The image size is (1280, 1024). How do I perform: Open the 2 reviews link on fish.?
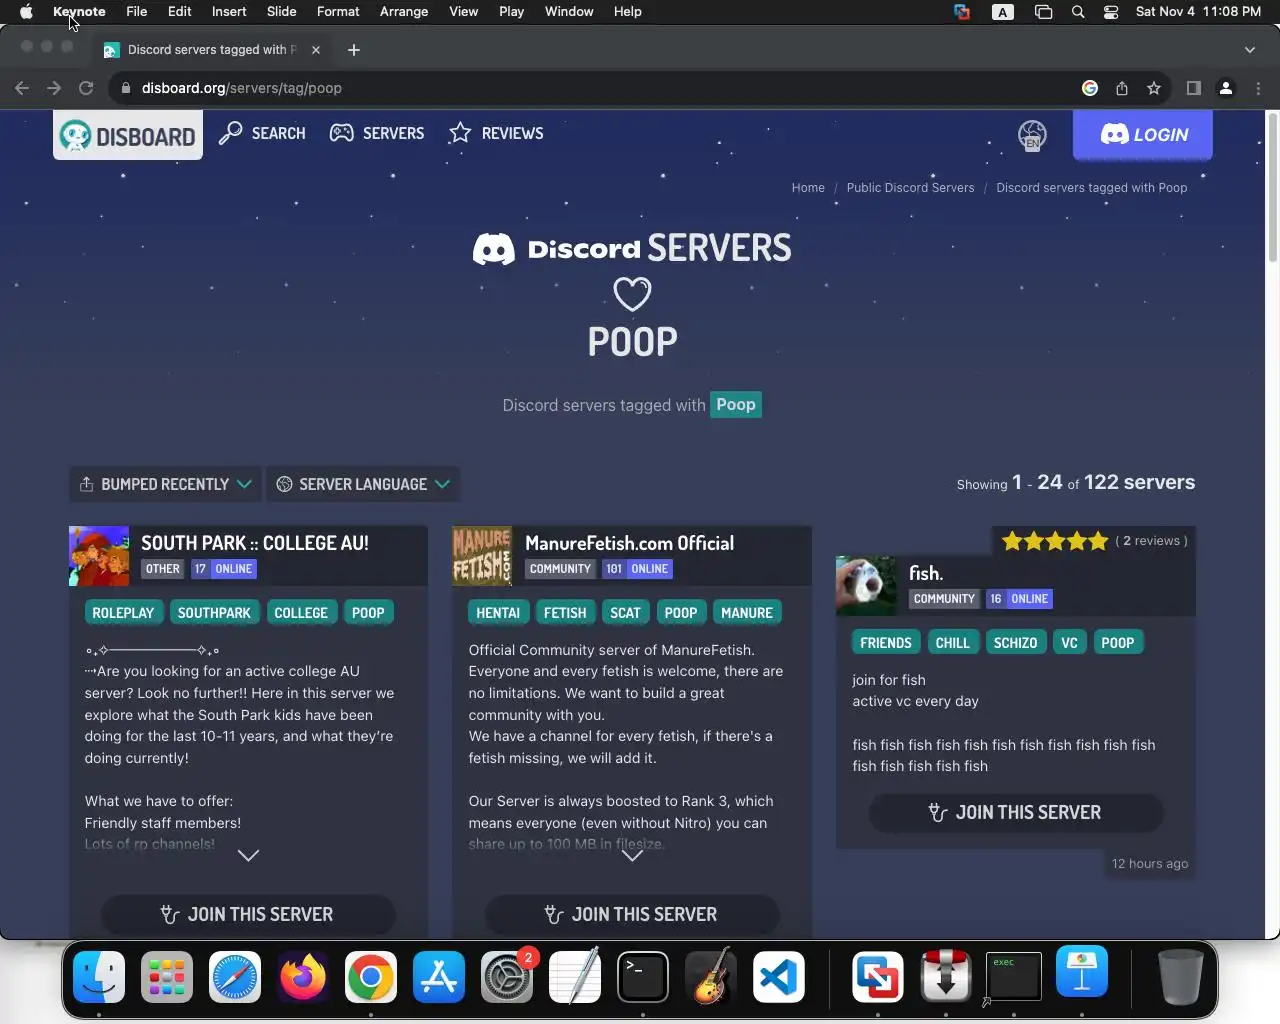tap(1151, 541)
